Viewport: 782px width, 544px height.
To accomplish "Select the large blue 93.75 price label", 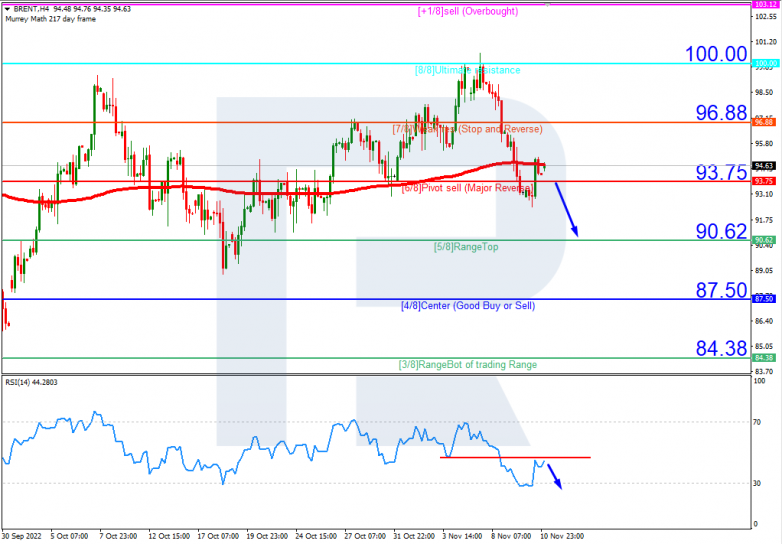I will click(722, 173).
